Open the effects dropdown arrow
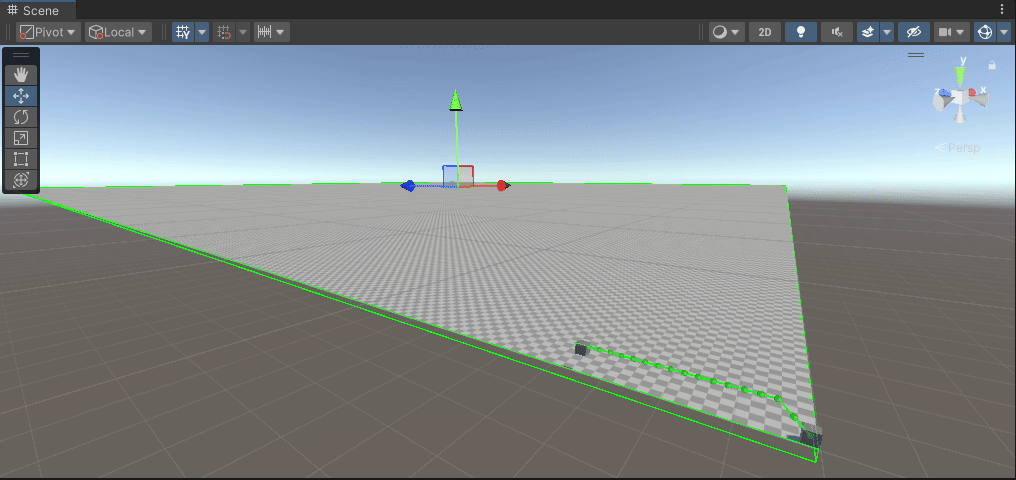The width and height of the screenshot is (1016, 480). (886, 32)
